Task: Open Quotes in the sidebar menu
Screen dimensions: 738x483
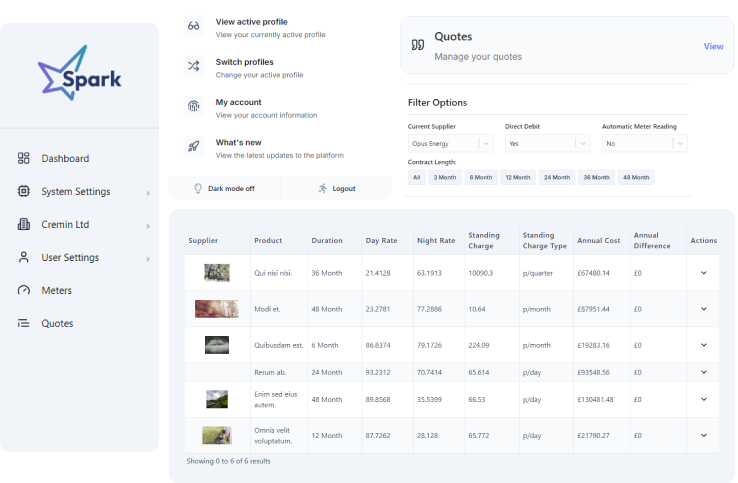Action: [57, 324]
